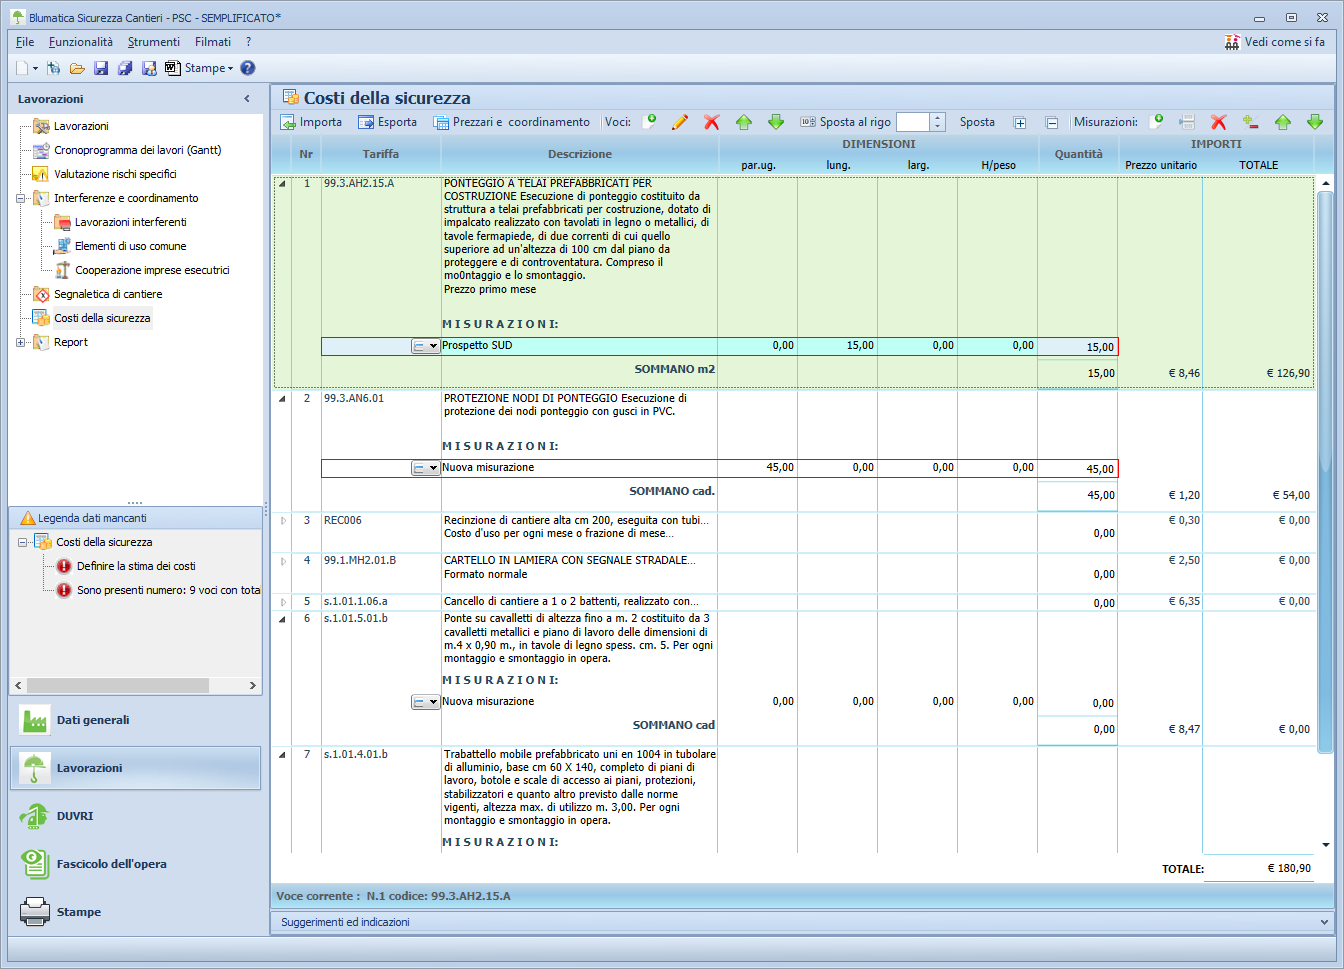
Task: Edit the selected voice using the pencil icon
Action: pyautogui.click(x=679, y=122)
